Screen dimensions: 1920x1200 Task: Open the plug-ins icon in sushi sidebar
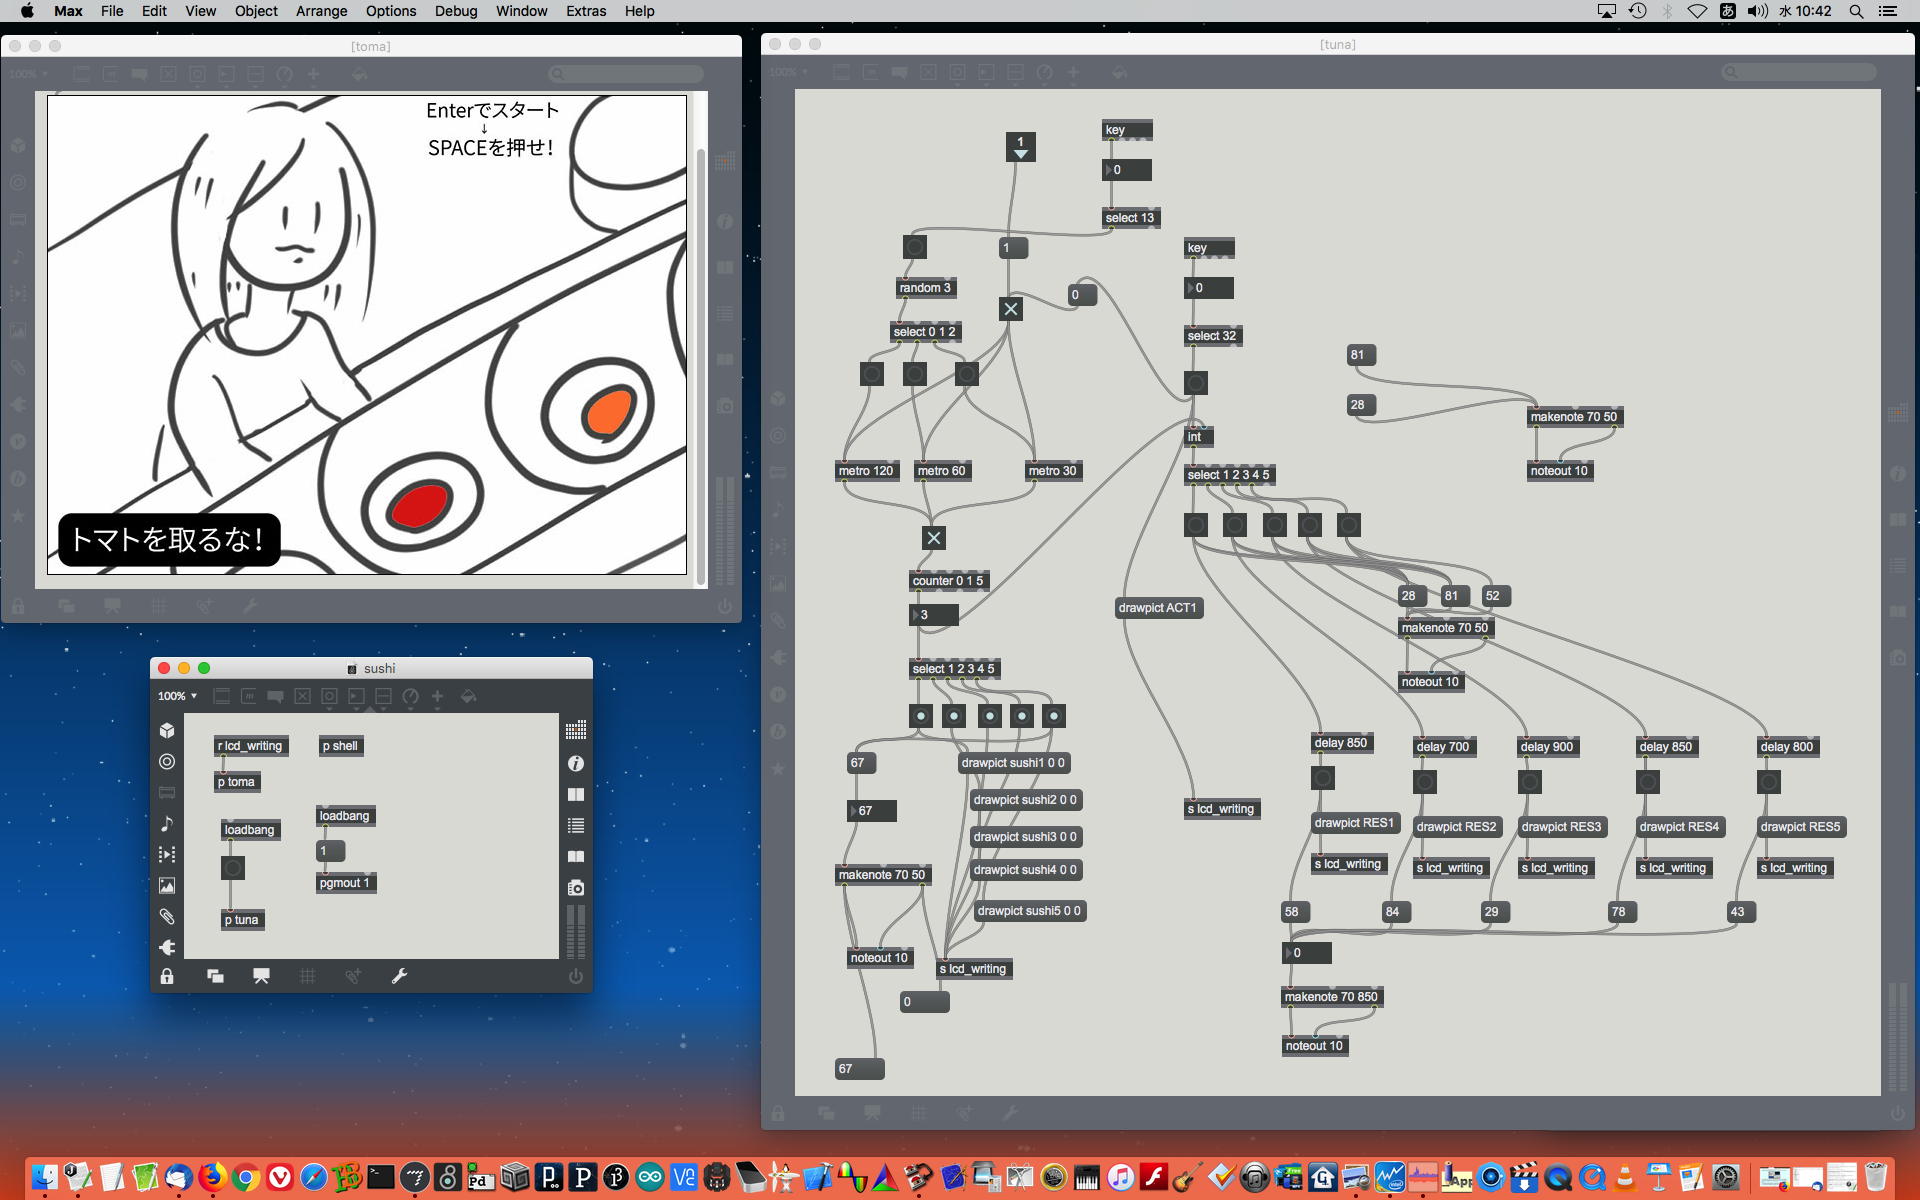point(167,947)
